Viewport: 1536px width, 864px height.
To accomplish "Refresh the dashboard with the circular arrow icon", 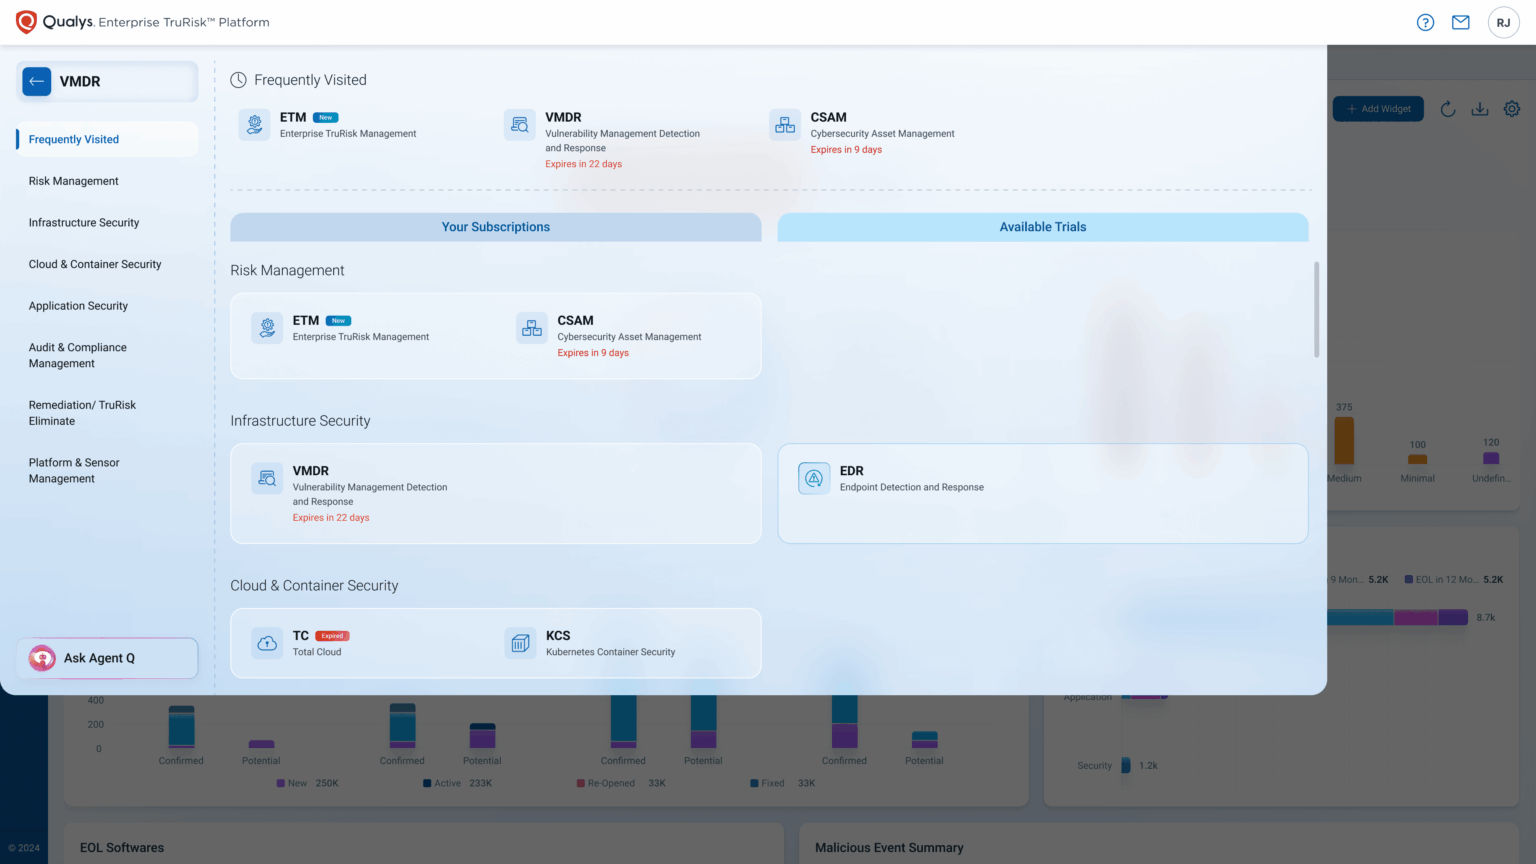I will coord(1447,109).
